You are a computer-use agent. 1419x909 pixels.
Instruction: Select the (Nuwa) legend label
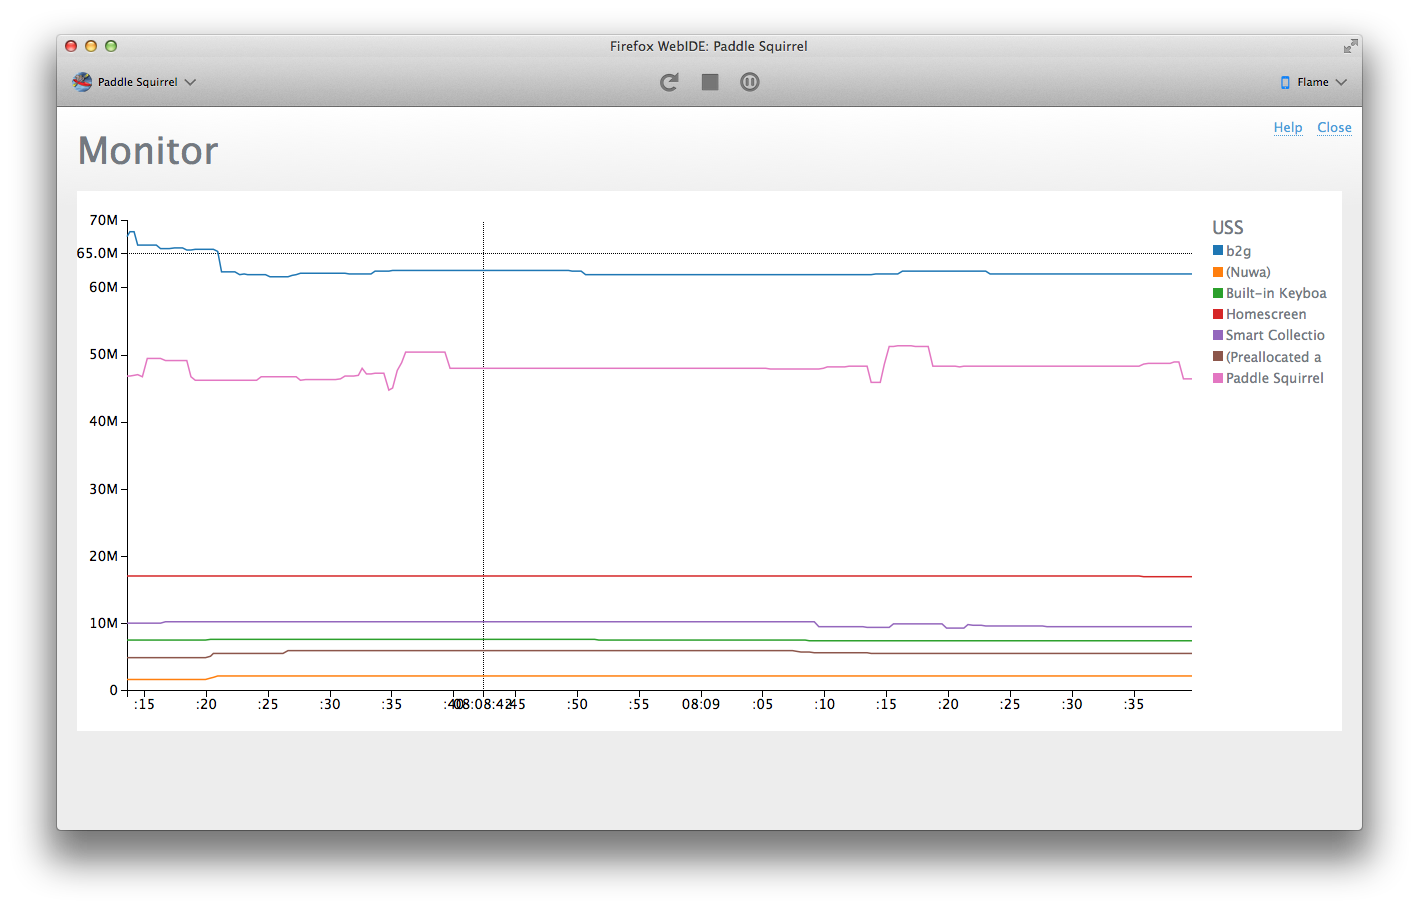pyautogui.click(x=1248, y=272)
